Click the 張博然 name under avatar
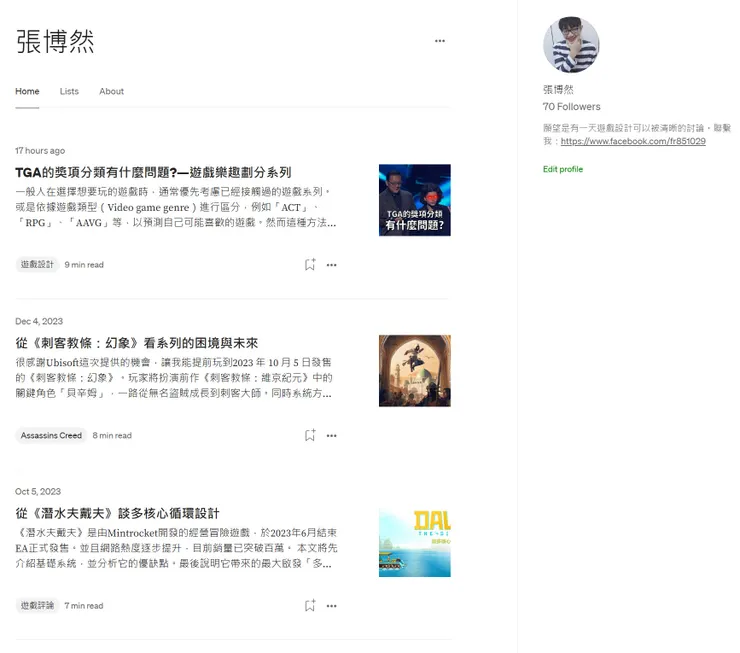Screen dimensions: 740x653 point(558,90)
